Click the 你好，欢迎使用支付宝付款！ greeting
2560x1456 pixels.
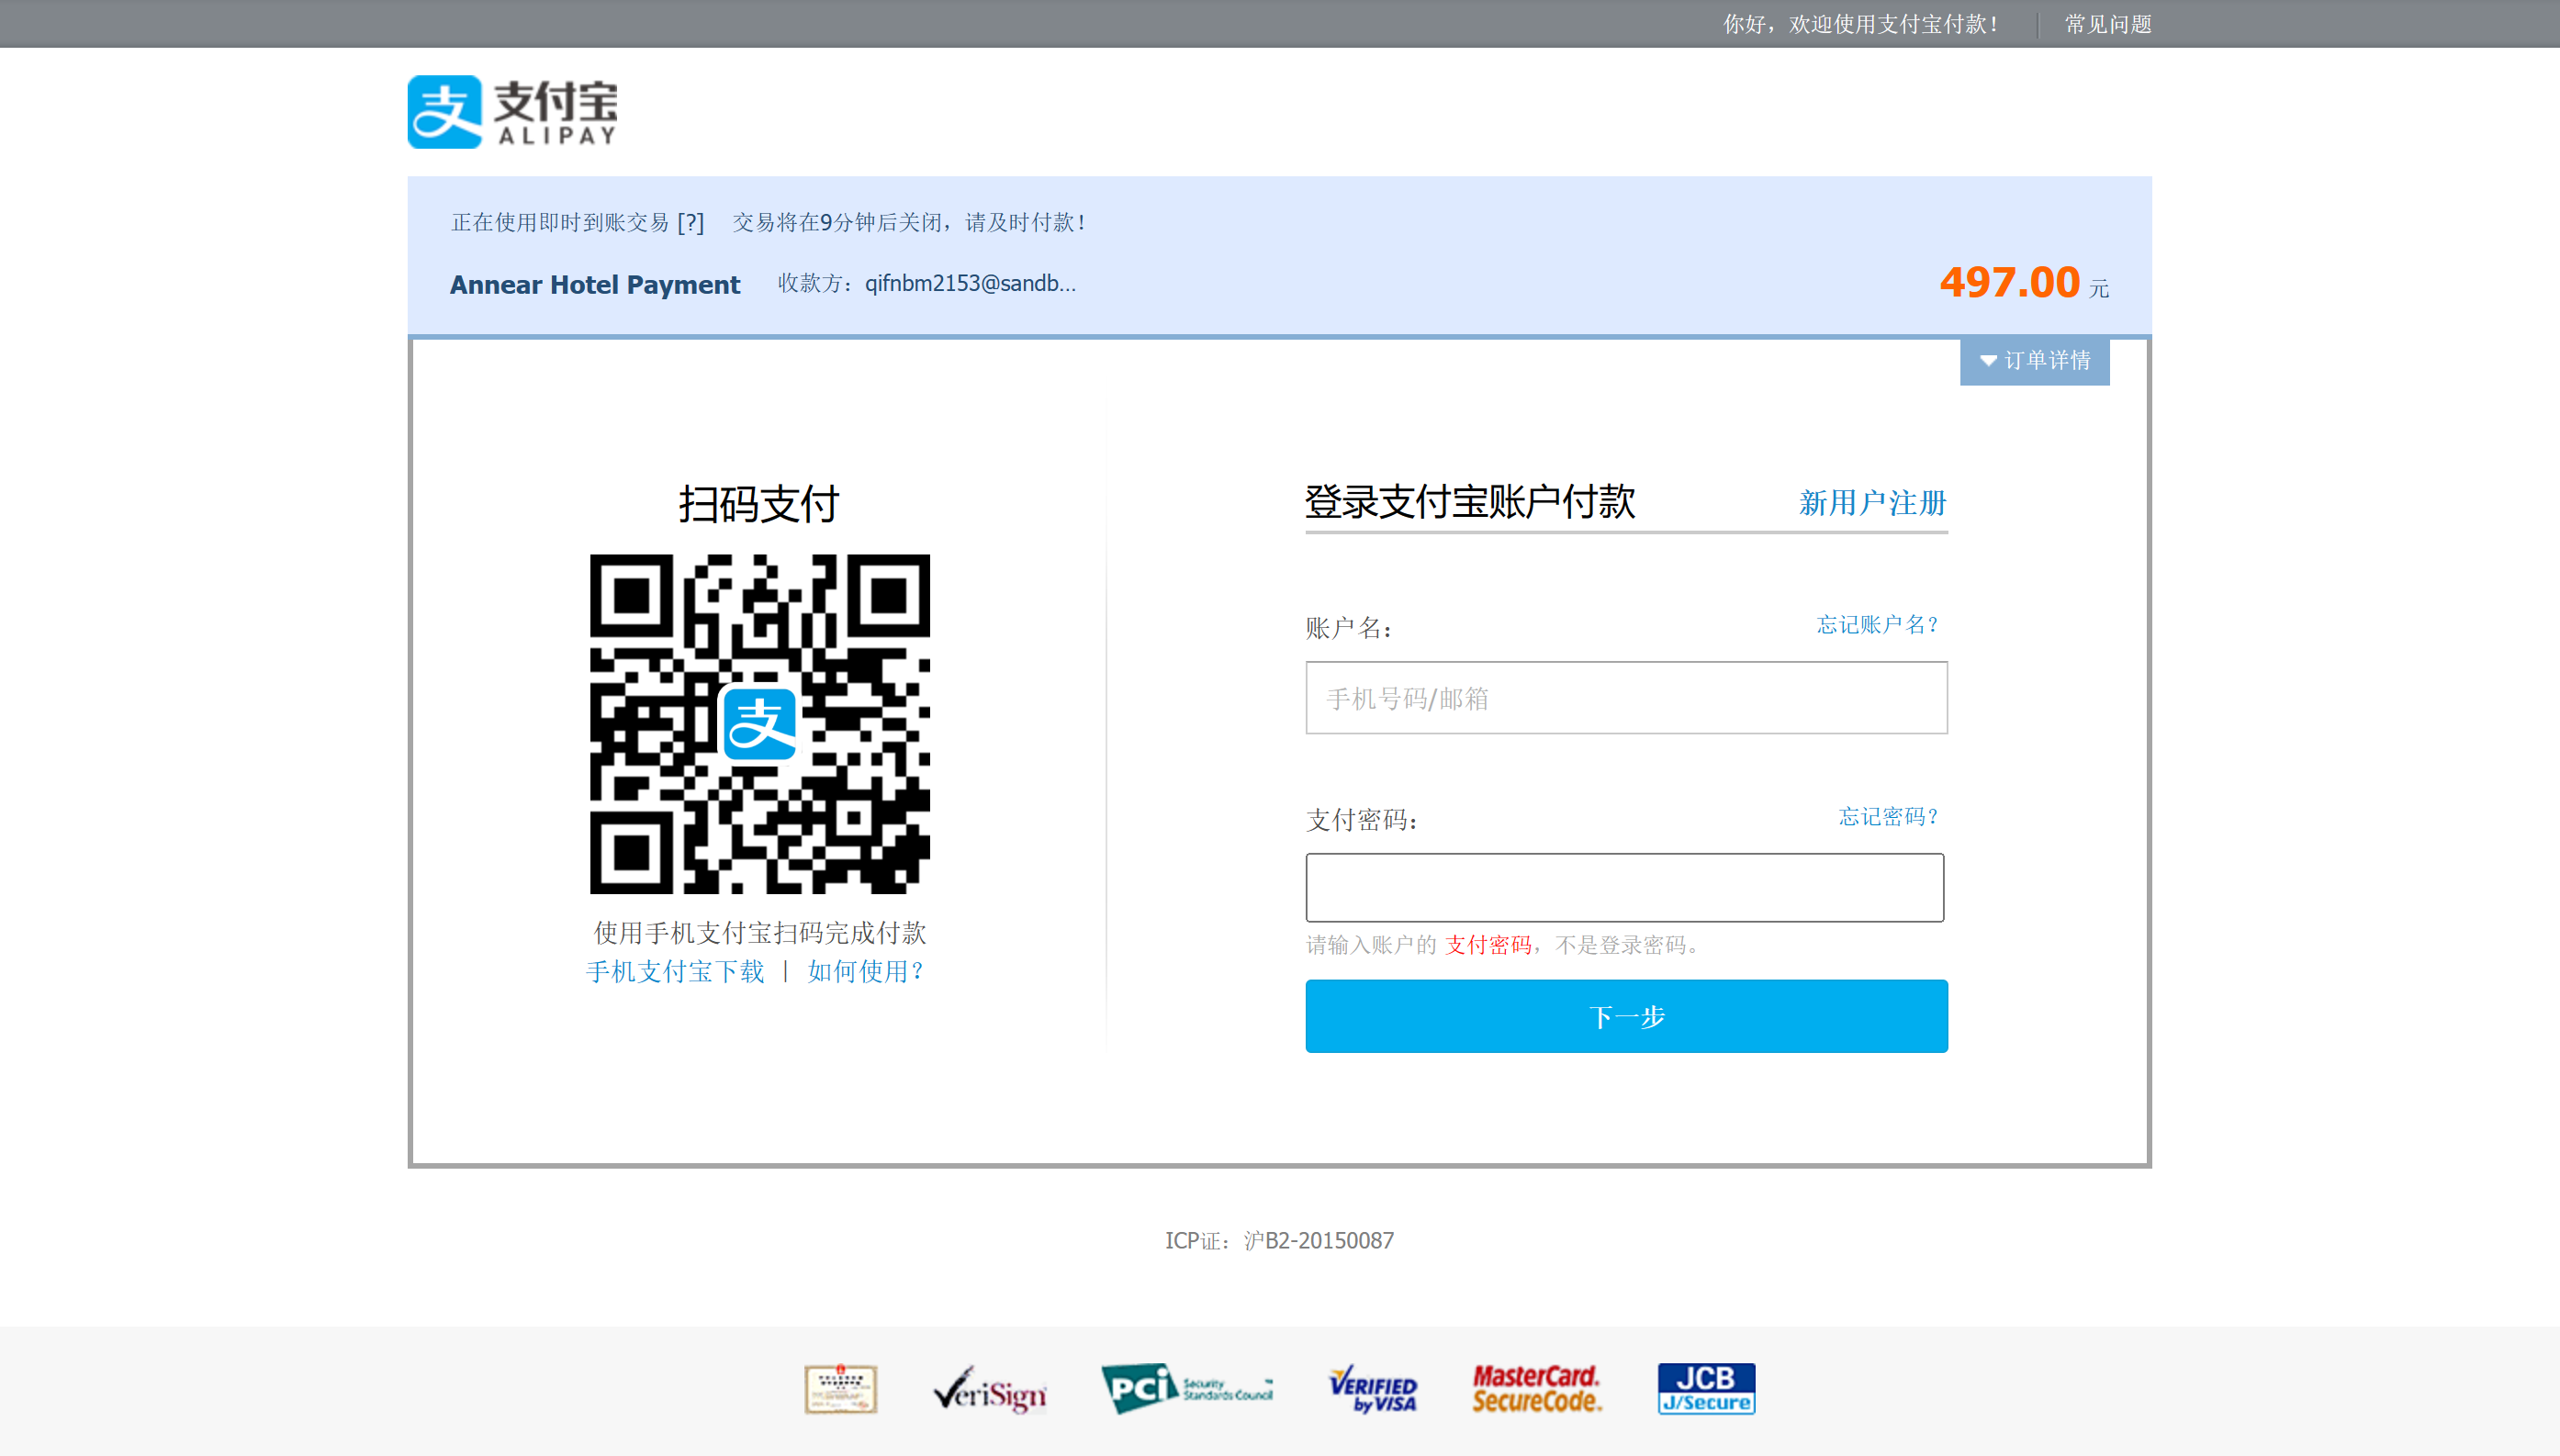(x=1862, y=24)
